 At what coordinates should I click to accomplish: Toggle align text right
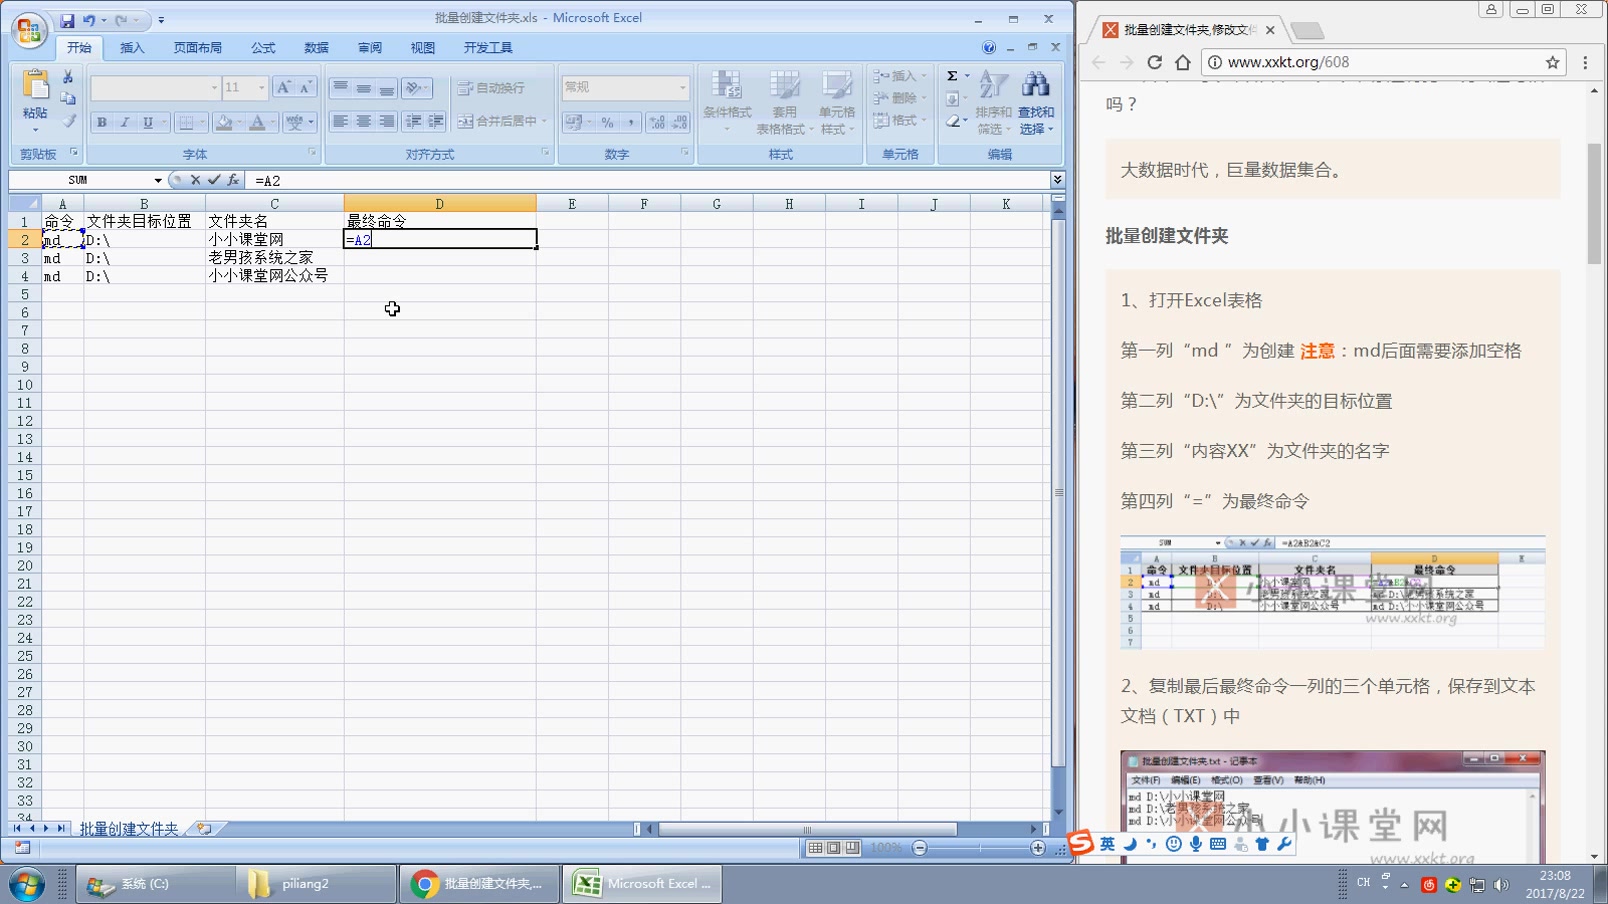click(386, 122)
